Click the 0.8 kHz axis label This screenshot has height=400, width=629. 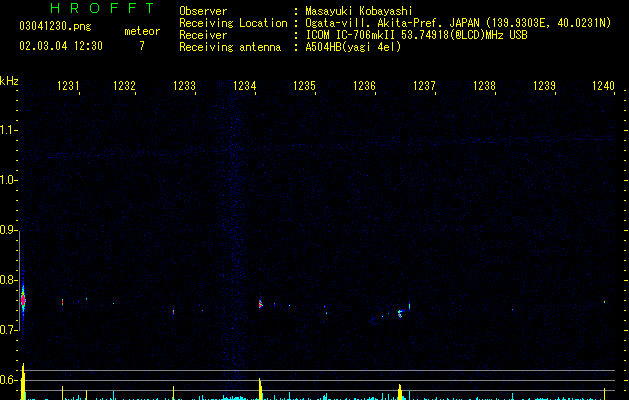pyautogui.click(x=8, y=280)
